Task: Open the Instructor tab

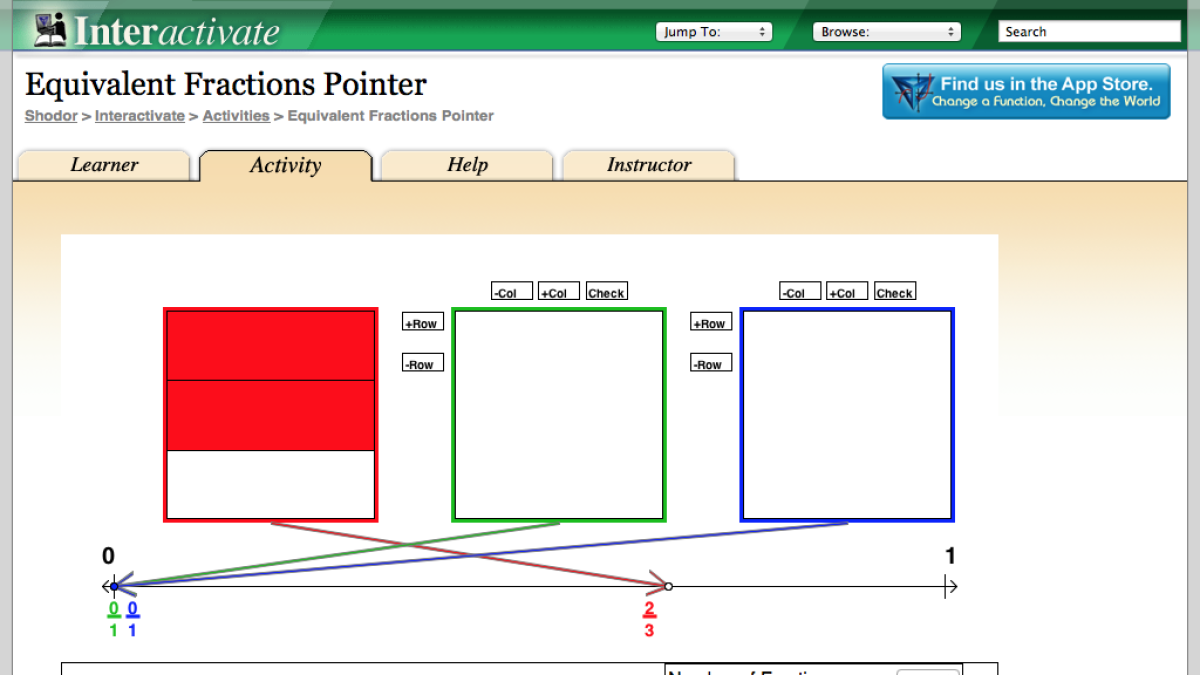Action: [648, 165]
